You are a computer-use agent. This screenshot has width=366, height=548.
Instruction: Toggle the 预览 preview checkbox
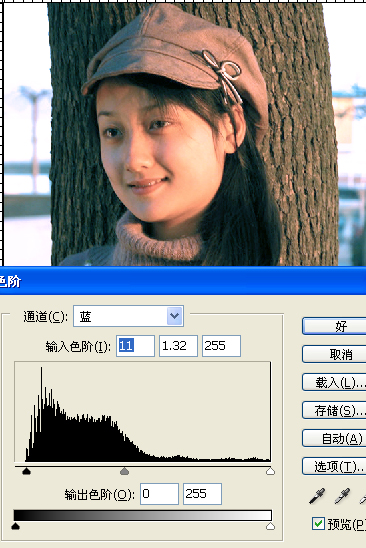tap(318, 524)
